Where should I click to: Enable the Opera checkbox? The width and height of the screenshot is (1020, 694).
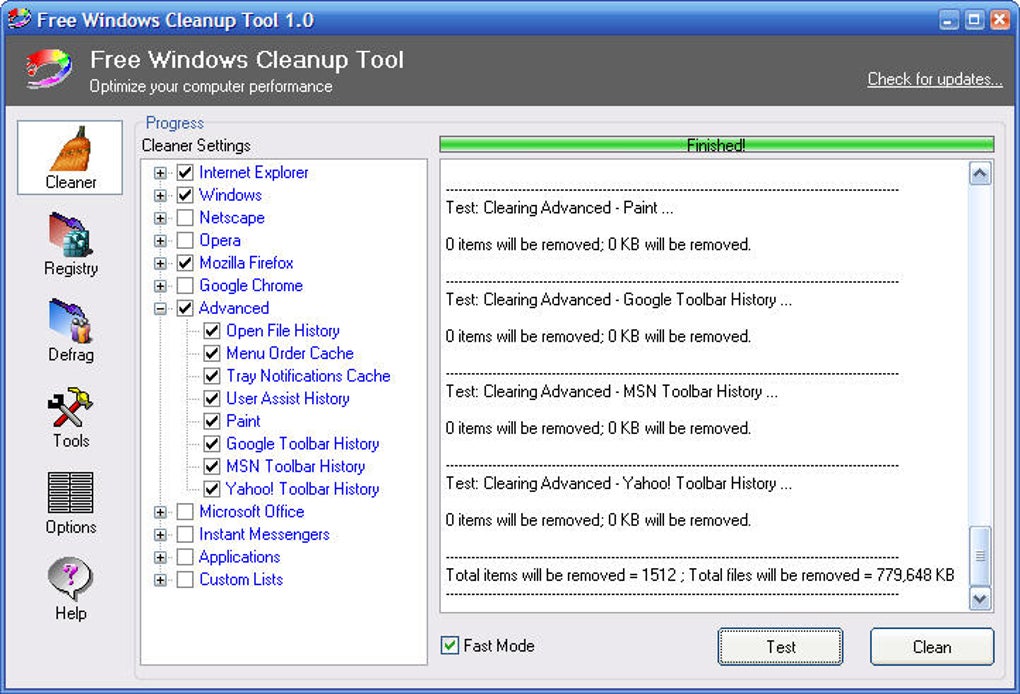(x=185, y=240)
